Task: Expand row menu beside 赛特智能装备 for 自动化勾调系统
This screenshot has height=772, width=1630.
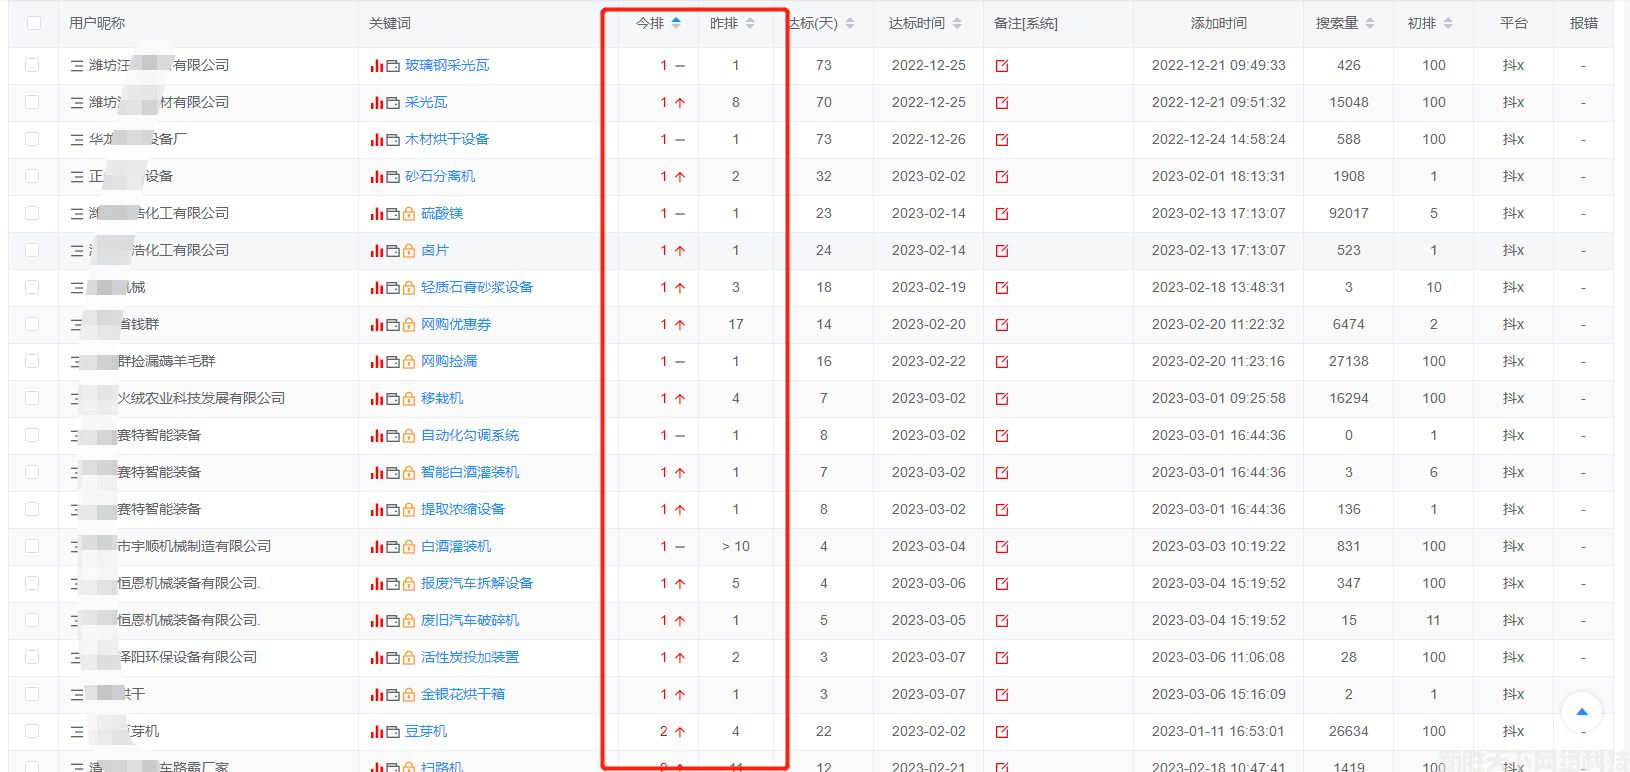Action: (76, 436)
